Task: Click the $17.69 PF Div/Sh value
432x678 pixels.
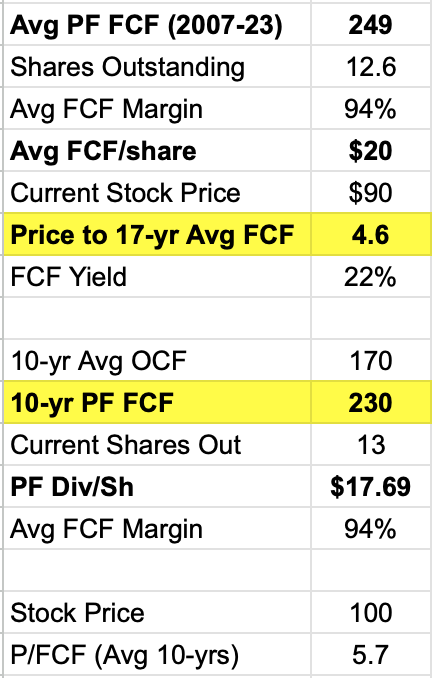Action: (x=371, y=486)
